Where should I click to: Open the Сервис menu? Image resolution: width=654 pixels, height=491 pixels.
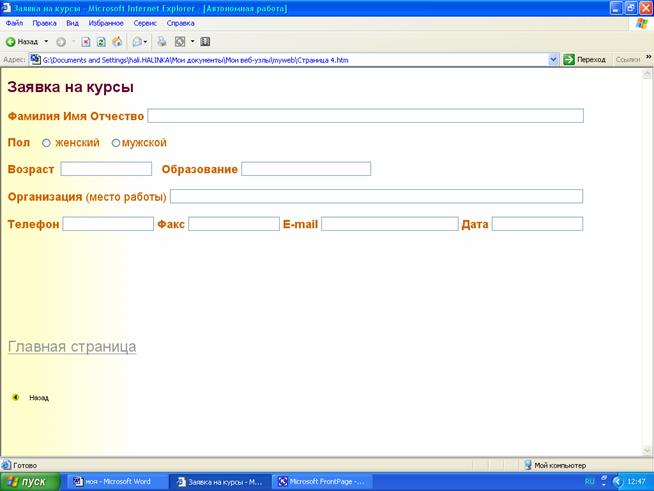(x=145, y=22)
